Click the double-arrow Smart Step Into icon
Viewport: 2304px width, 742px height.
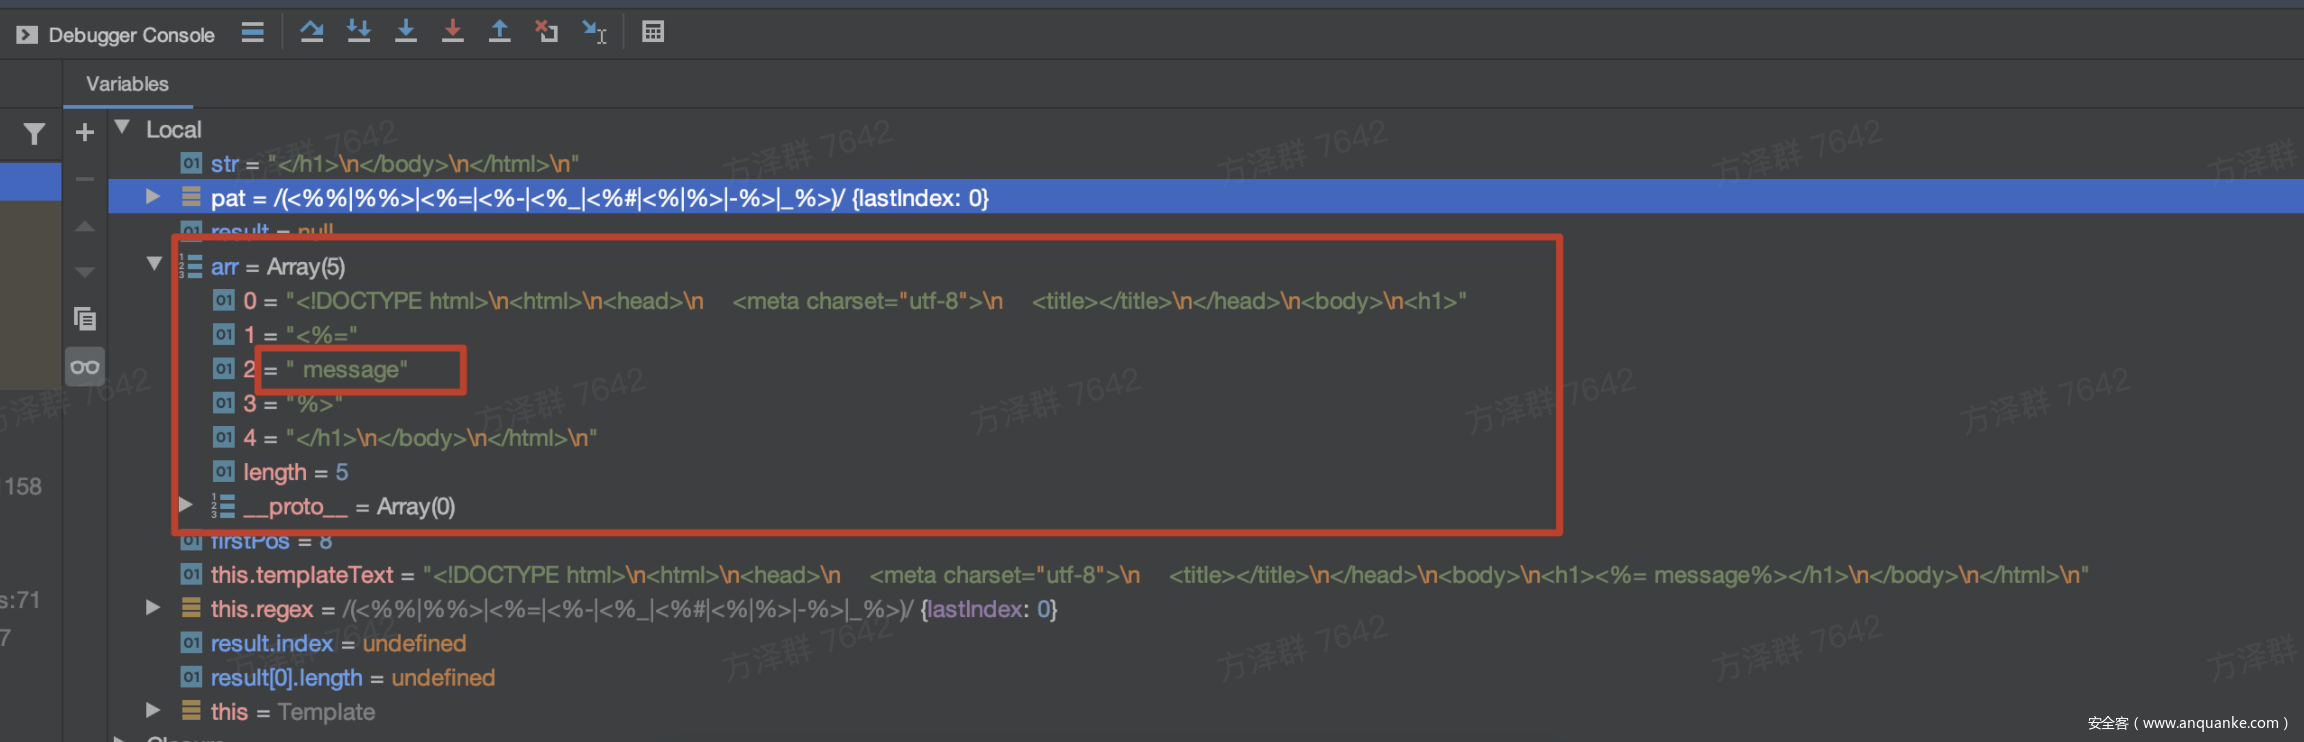[x=359, y=32]
